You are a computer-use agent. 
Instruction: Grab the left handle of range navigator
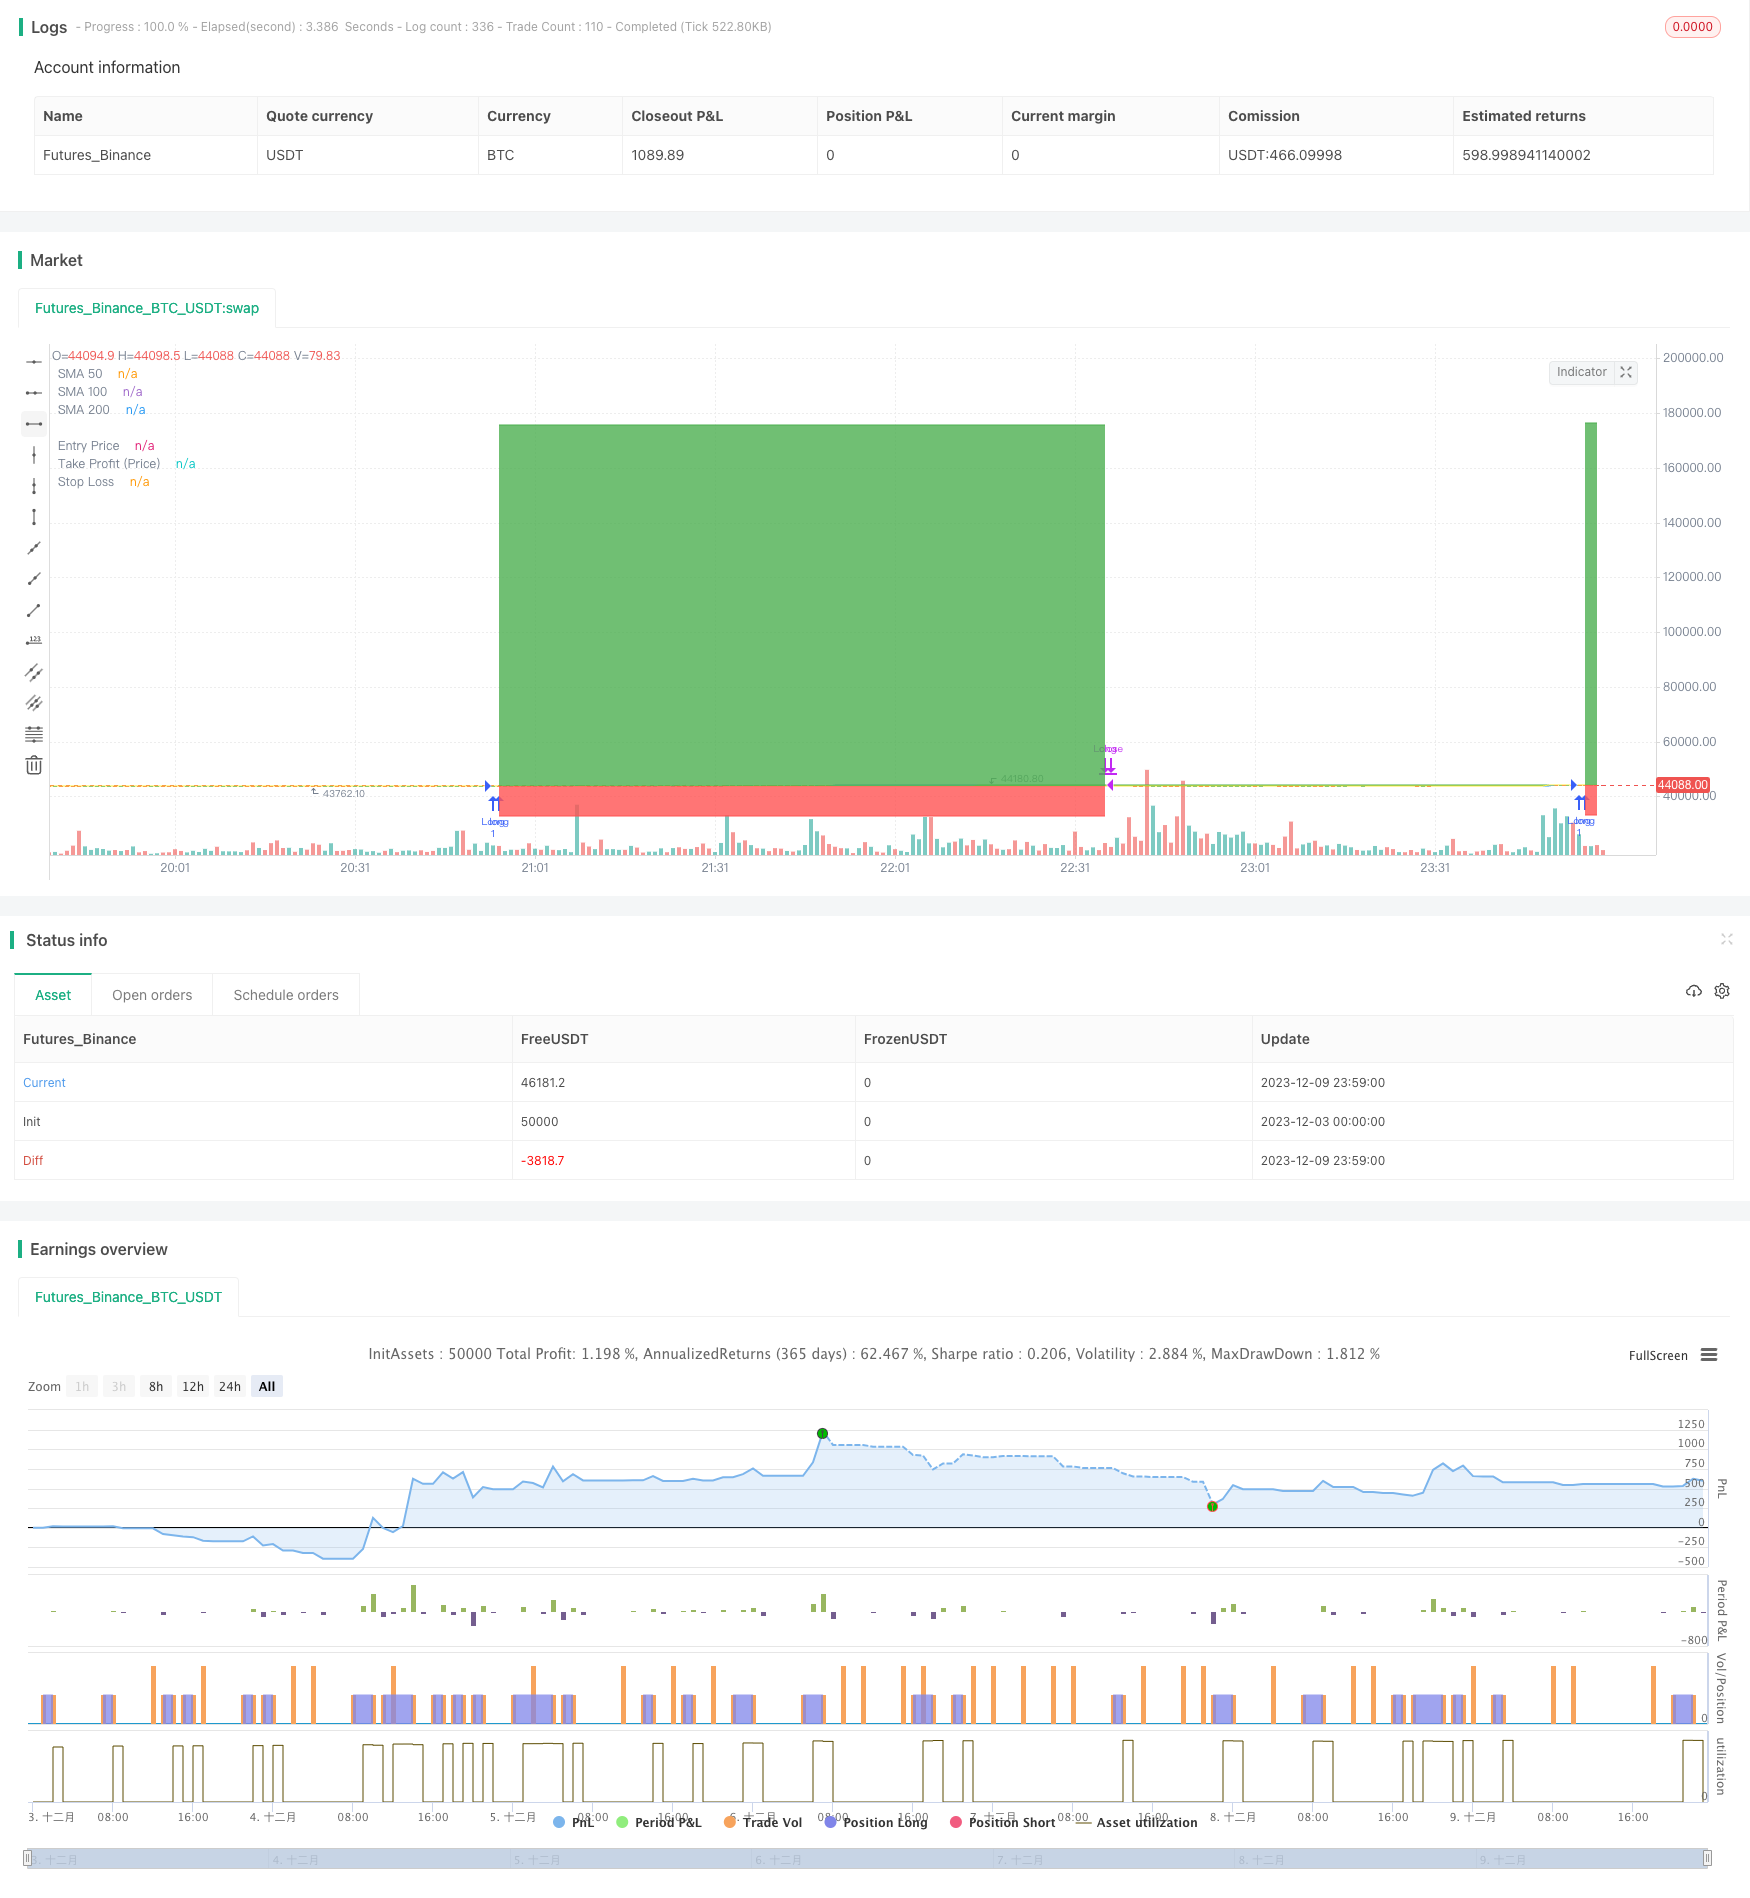28,1858
